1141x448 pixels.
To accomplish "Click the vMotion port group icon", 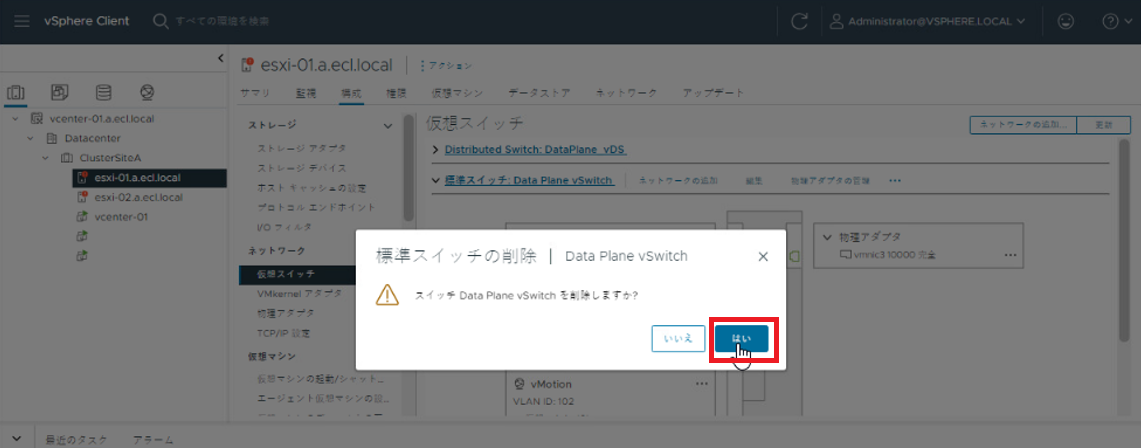I will pyautogui.click(x=520, y=384).
